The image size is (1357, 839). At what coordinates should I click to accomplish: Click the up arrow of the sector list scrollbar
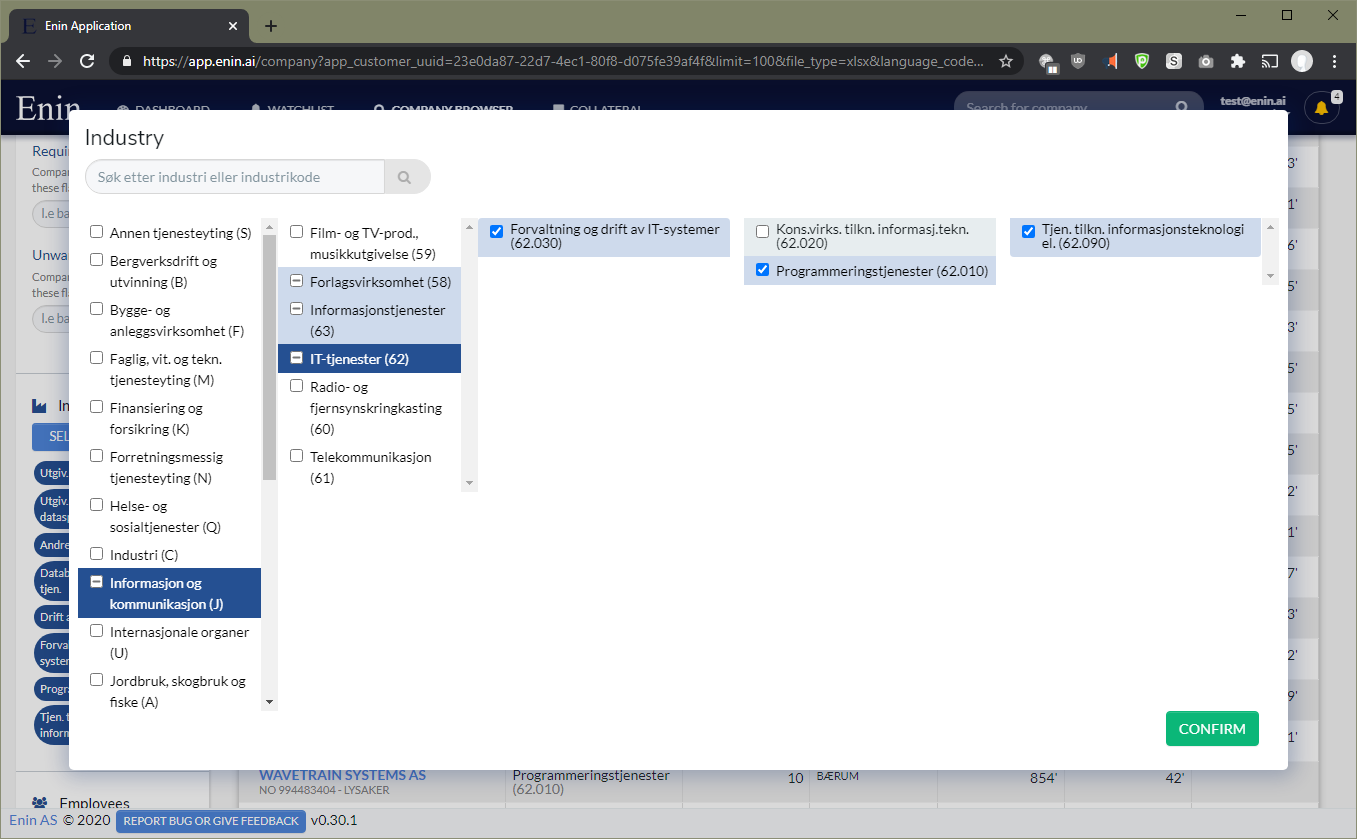pyautogui.click(x=269, y=225)
